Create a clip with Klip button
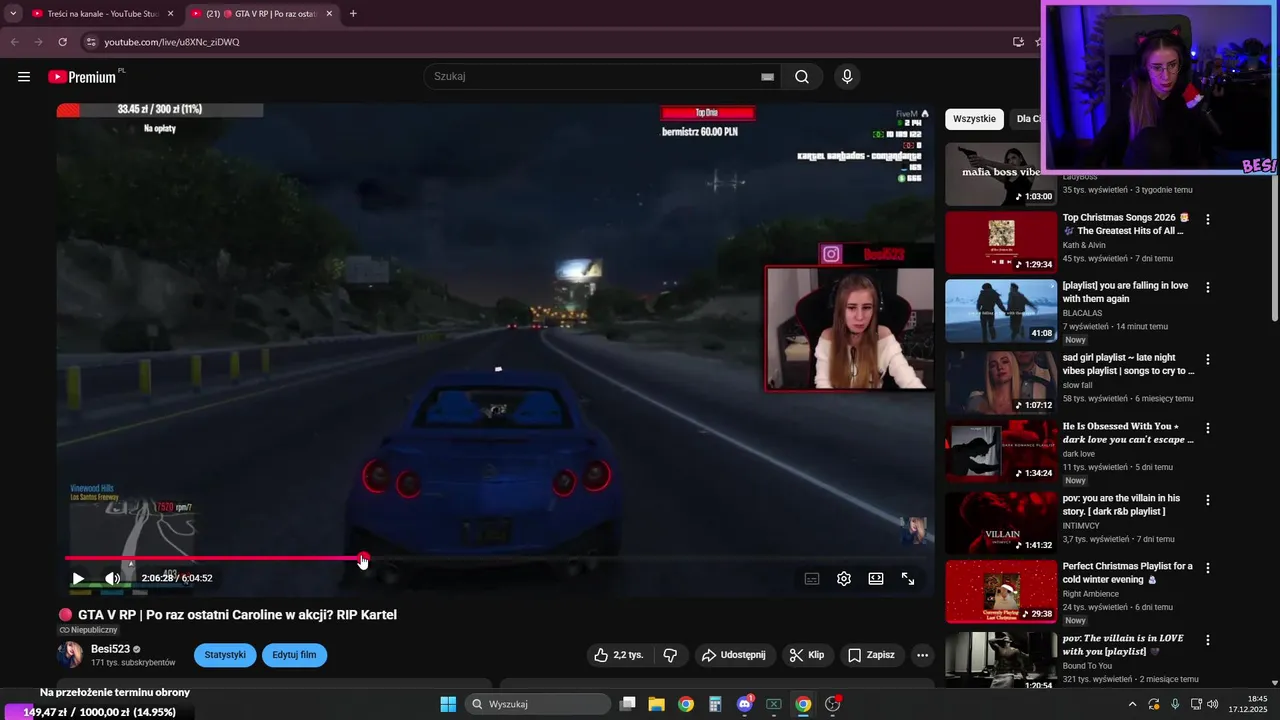 tap(806, 655)
